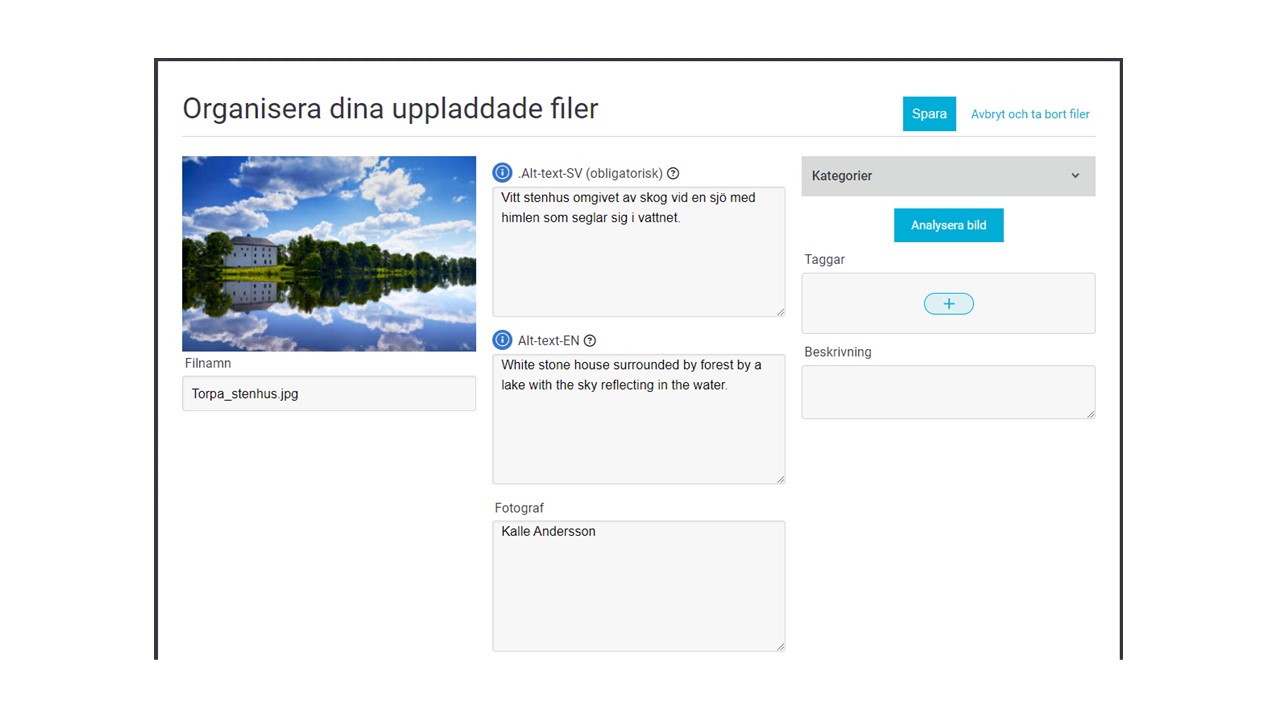Click the blue info icon beside Alt-text-EN

(x=502, y=340)
